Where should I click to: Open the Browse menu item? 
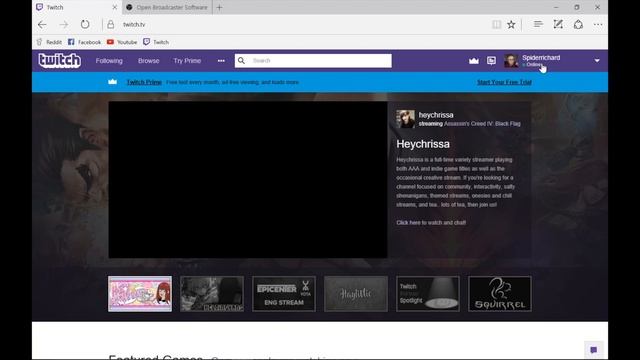click(149, 61)
